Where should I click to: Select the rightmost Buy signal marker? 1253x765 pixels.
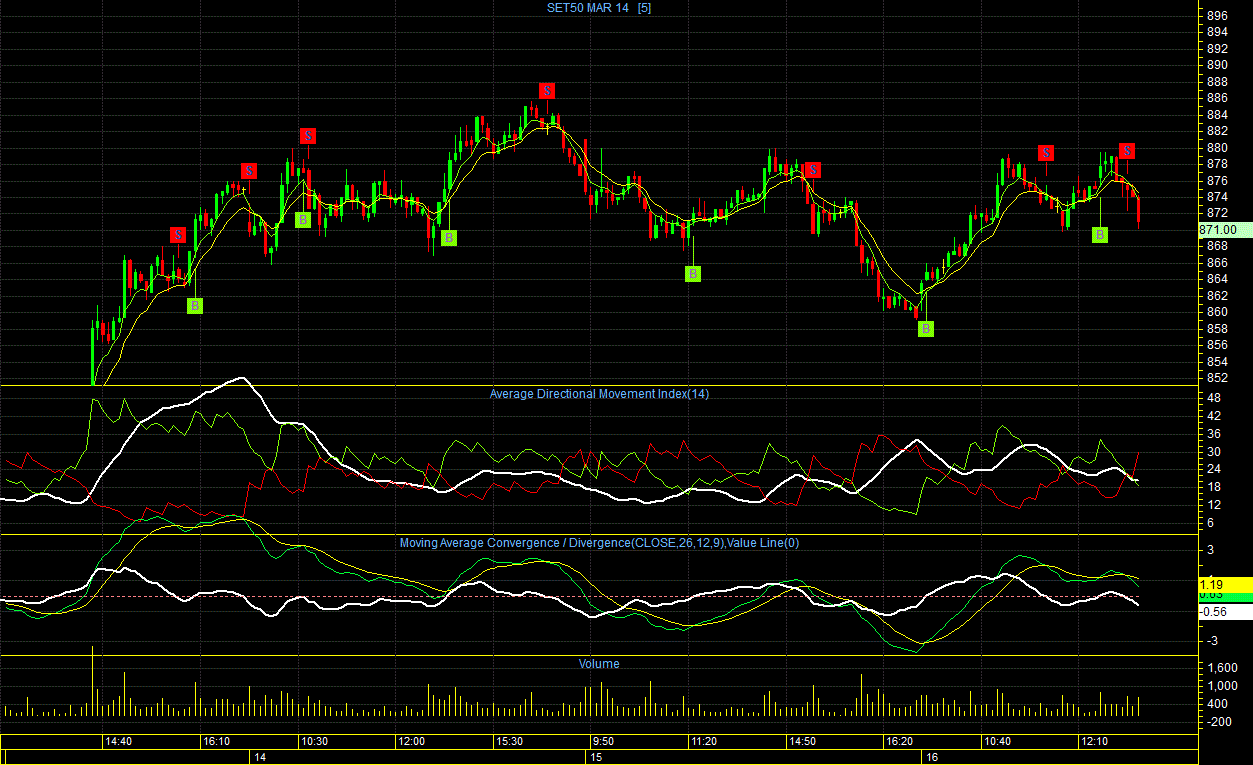click(x=1100, y=235)
